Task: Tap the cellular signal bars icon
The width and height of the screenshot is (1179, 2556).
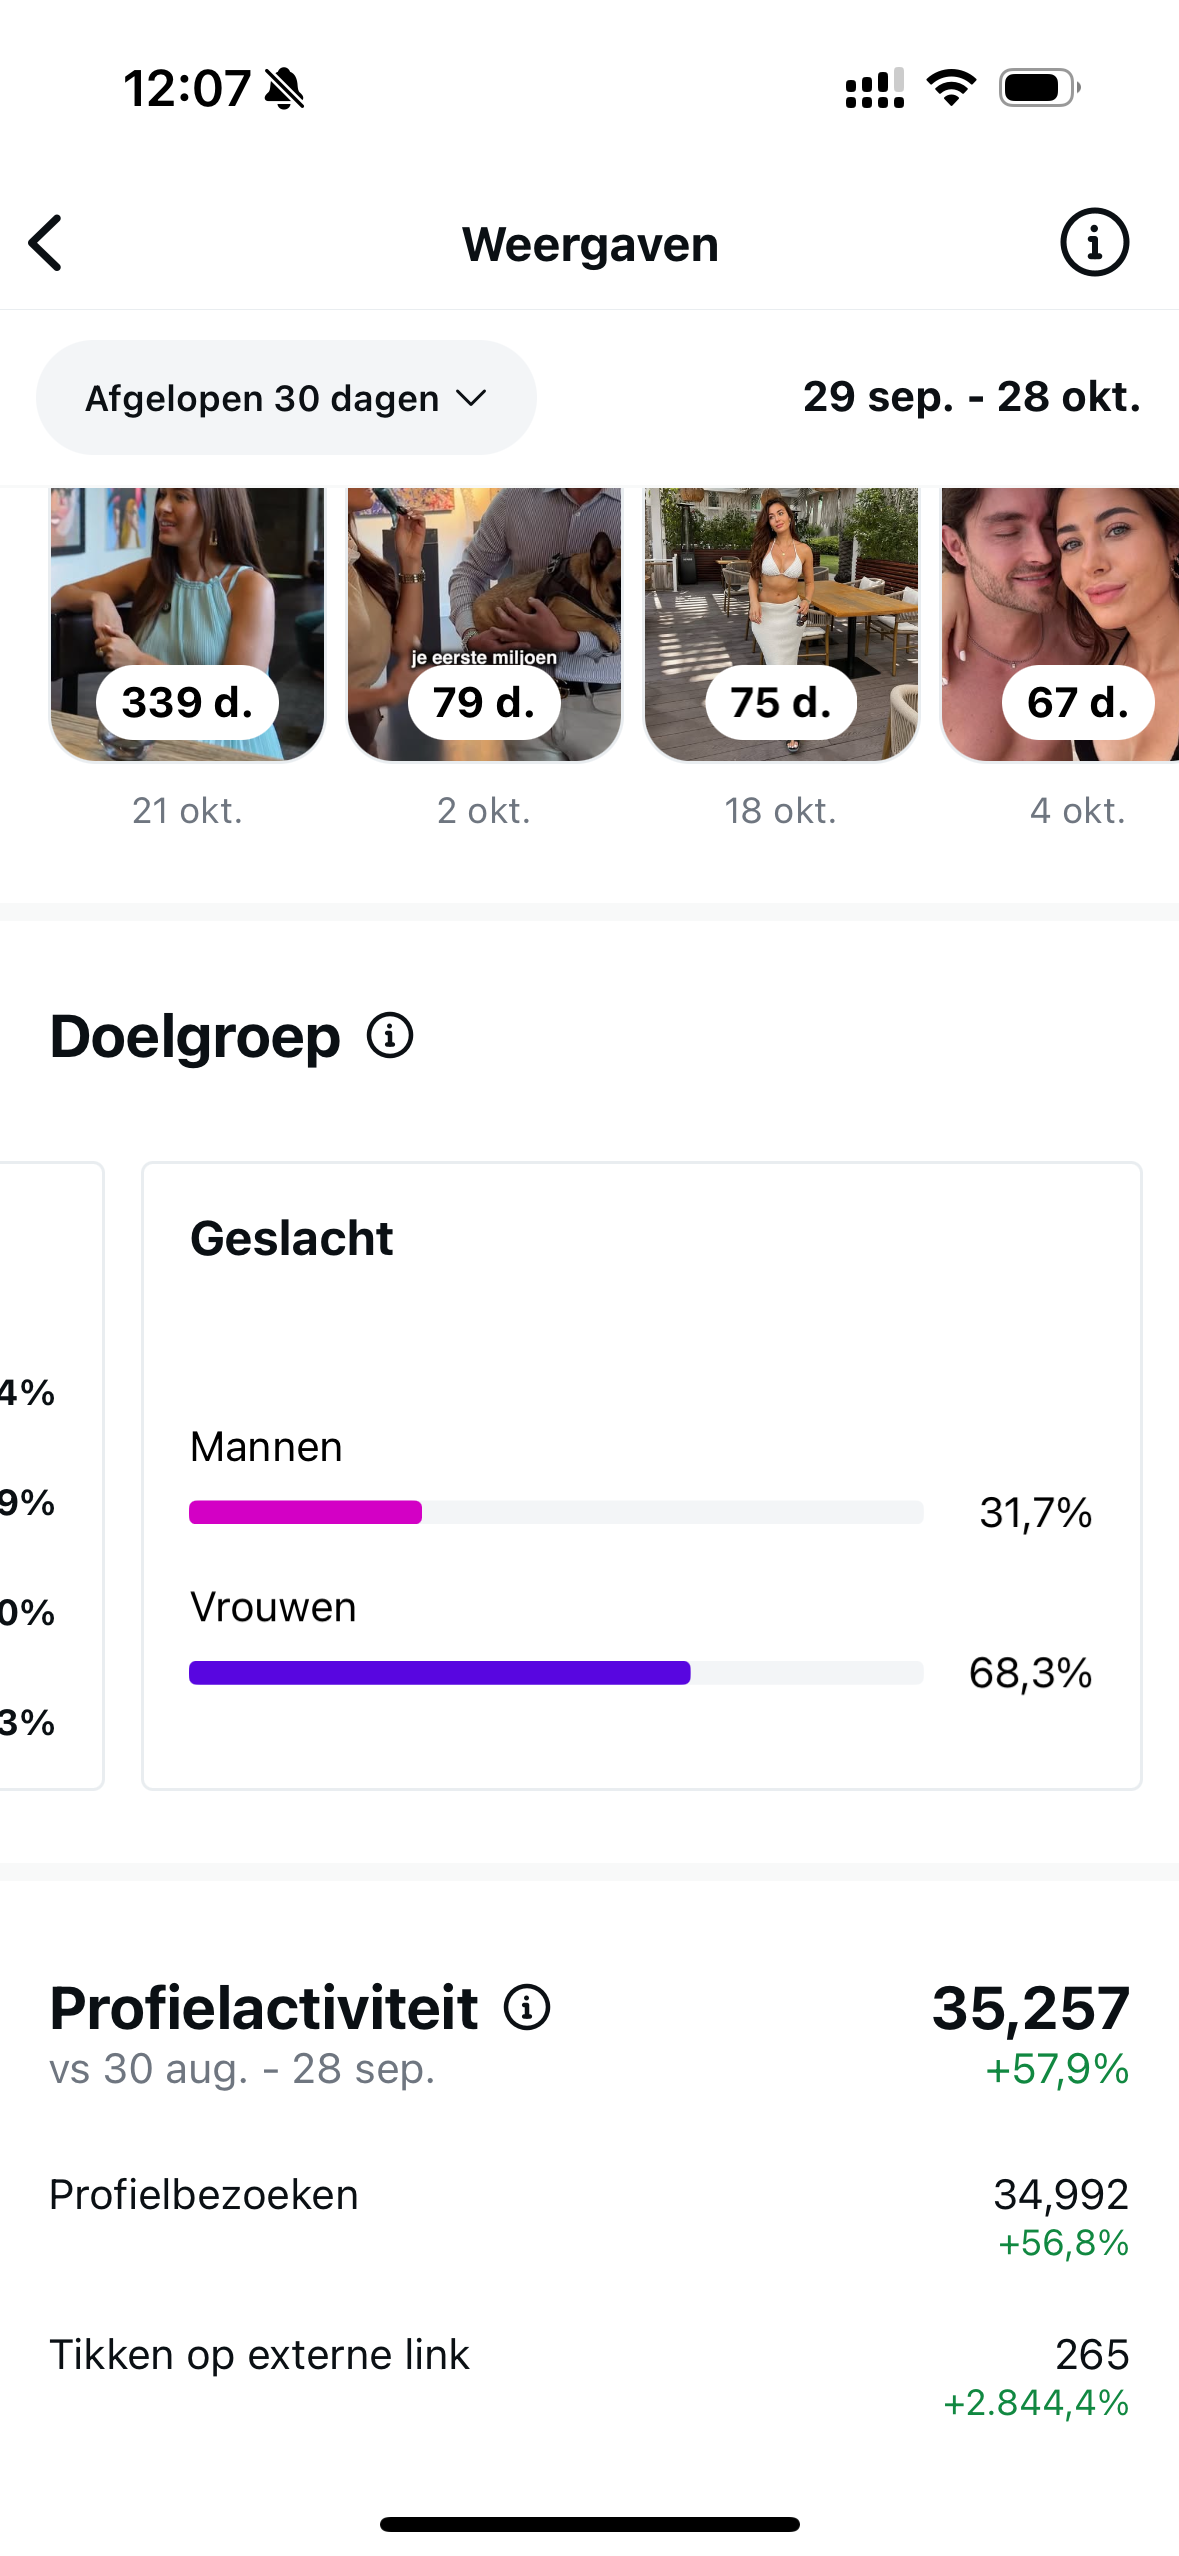Action: (874, 88)
